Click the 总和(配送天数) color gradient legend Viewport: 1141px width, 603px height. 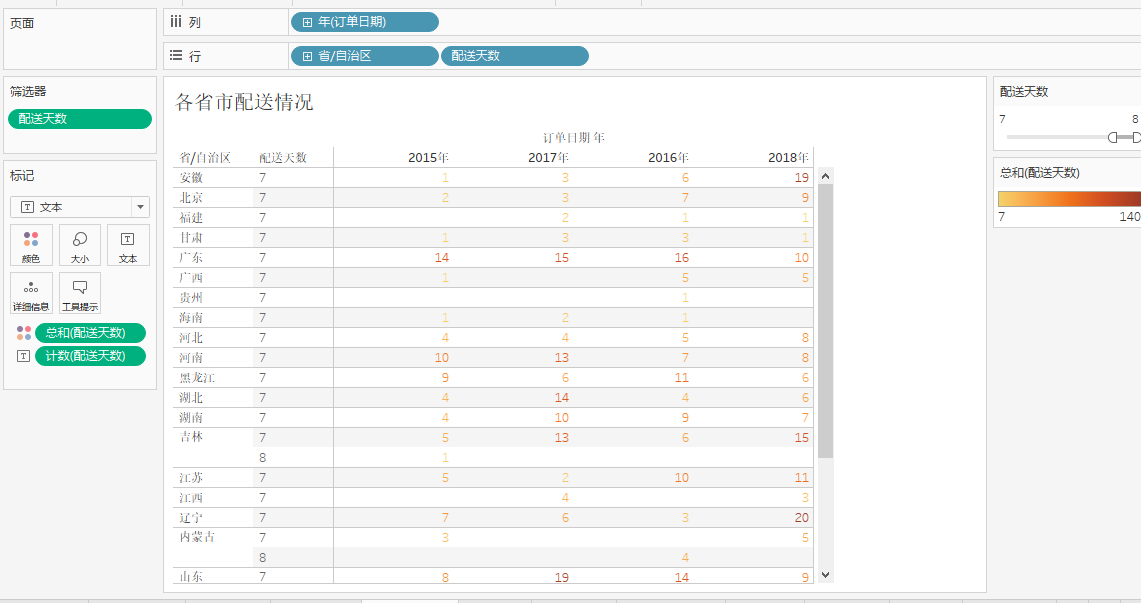(1069, 198)
